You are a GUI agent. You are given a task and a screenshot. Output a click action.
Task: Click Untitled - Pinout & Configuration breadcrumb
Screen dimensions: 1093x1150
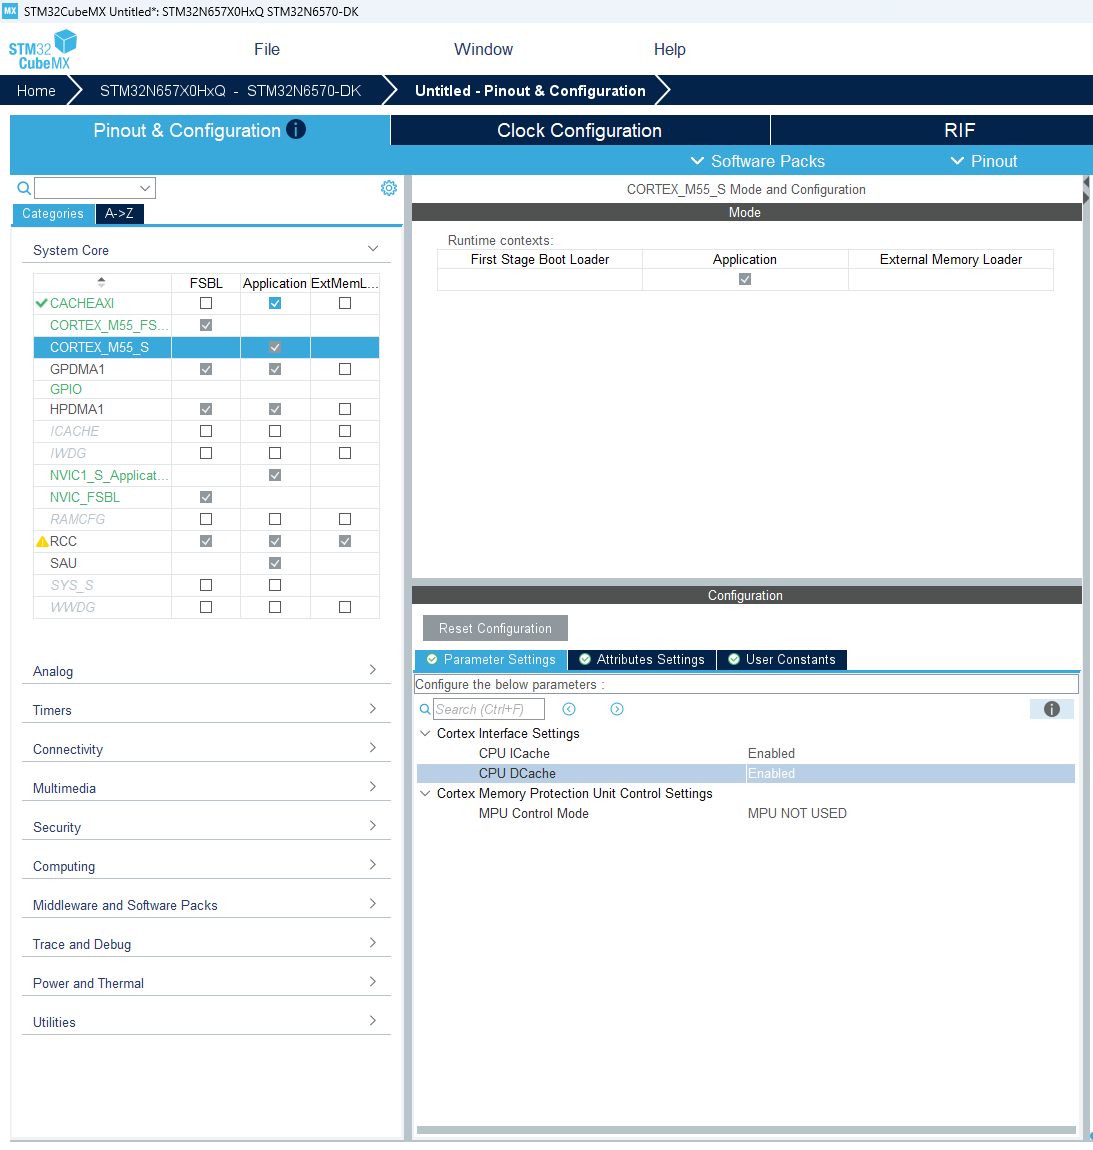pyautogui.click(x=530, y=91)
